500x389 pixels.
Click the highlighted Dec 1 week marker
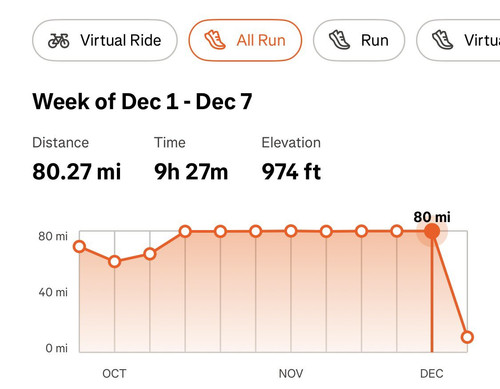tap(432, 231)
